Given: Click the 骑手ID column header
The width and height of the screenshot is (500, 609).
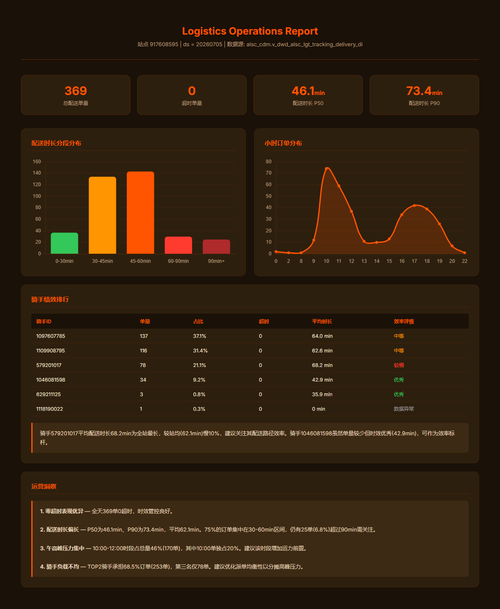Looking at the screenshot, I should click(x=44, y=322).
